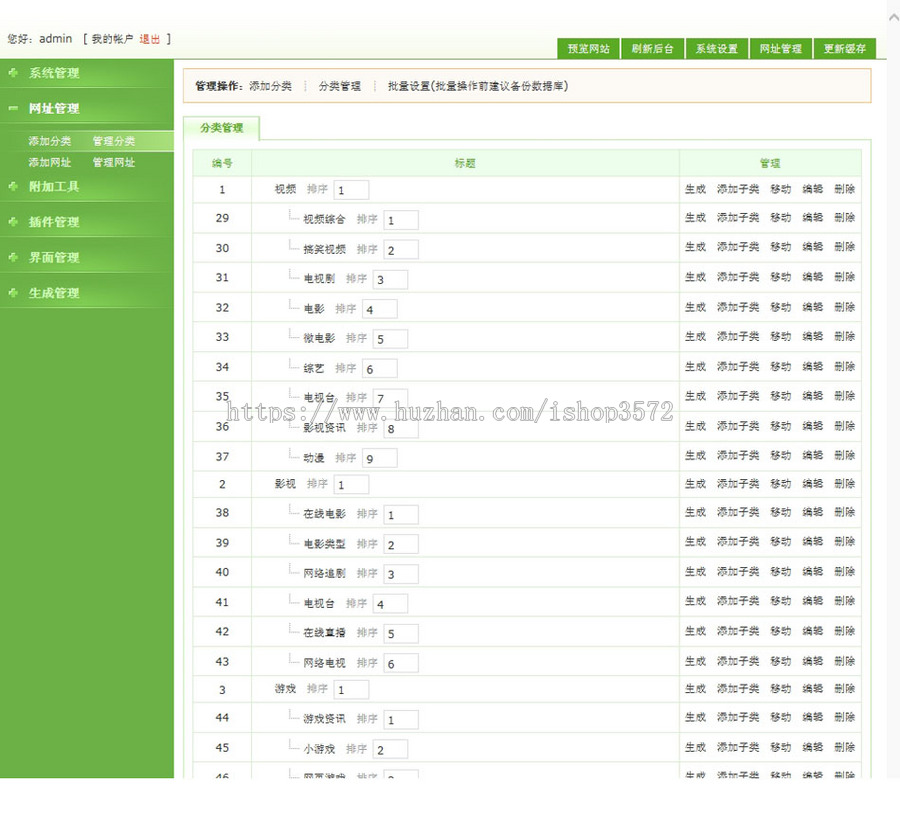Click 编辑 in row 33 微电影
900x819 pixels.
pos(812,337)
